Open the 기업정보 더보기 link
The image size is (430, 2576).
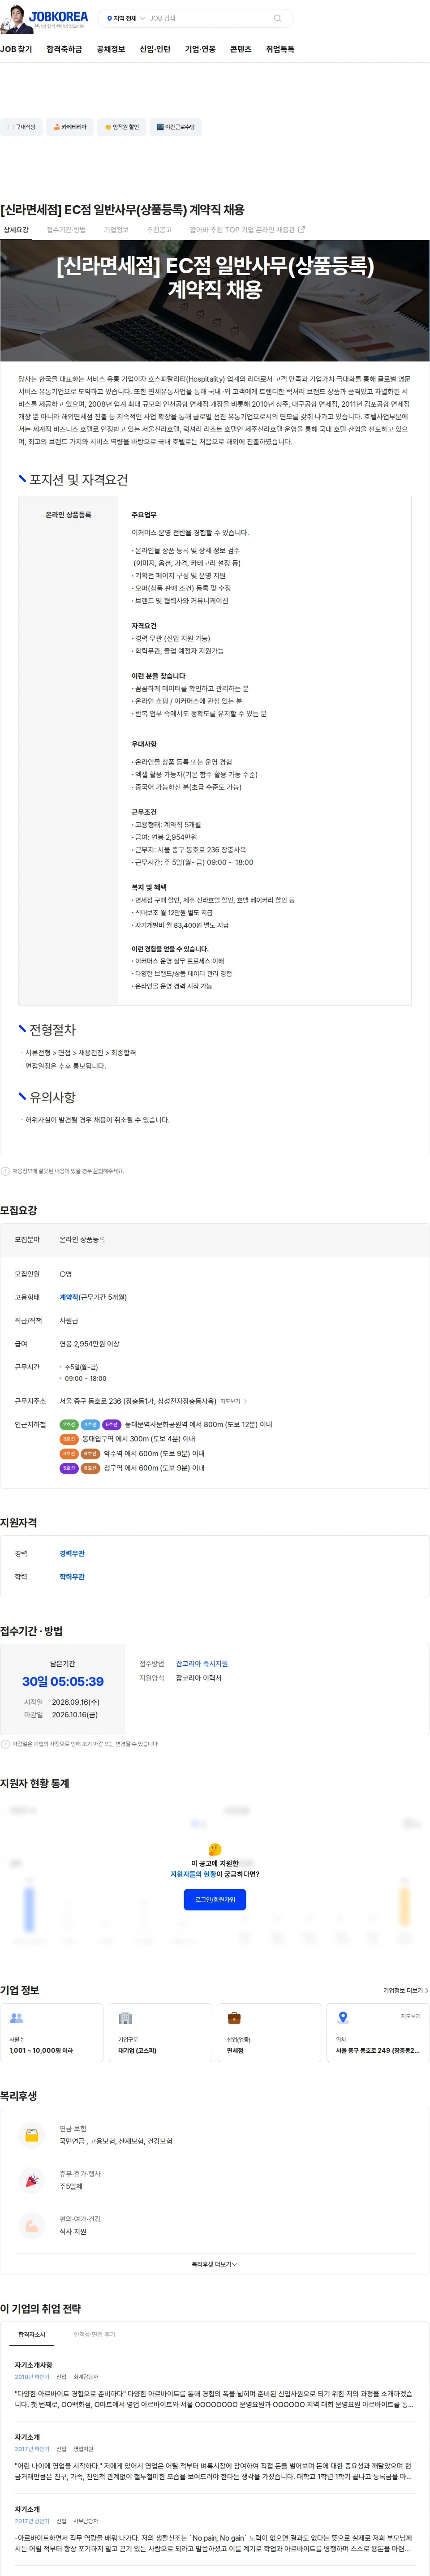coord(405,1990)
